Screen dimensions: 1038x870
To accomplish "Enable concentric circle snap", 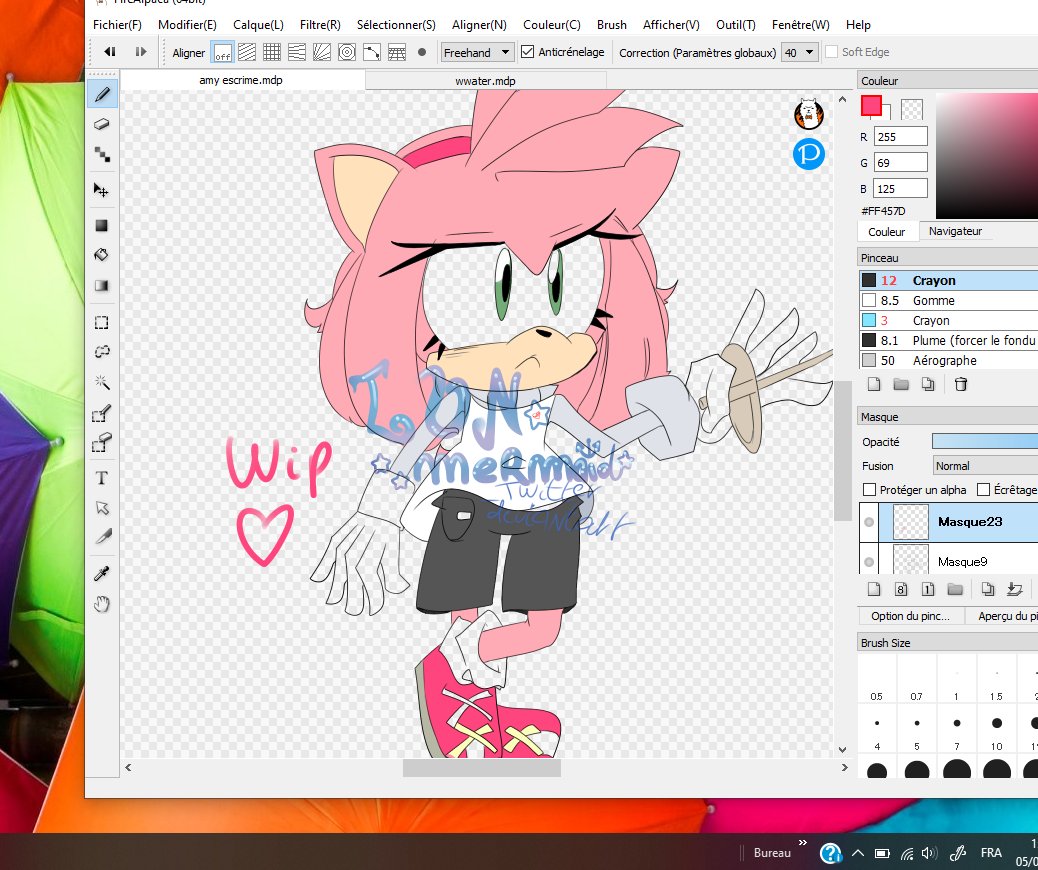I will [347, 52].
